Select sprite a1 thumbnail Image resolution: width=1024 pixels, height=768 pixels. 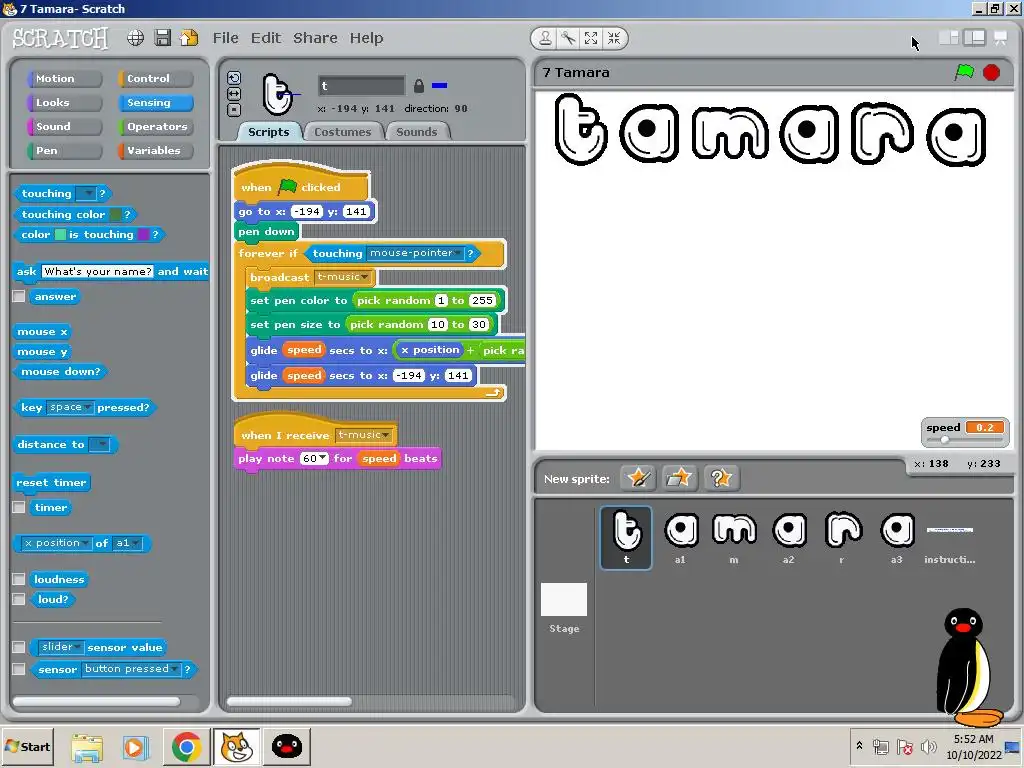tap(680, 537)
